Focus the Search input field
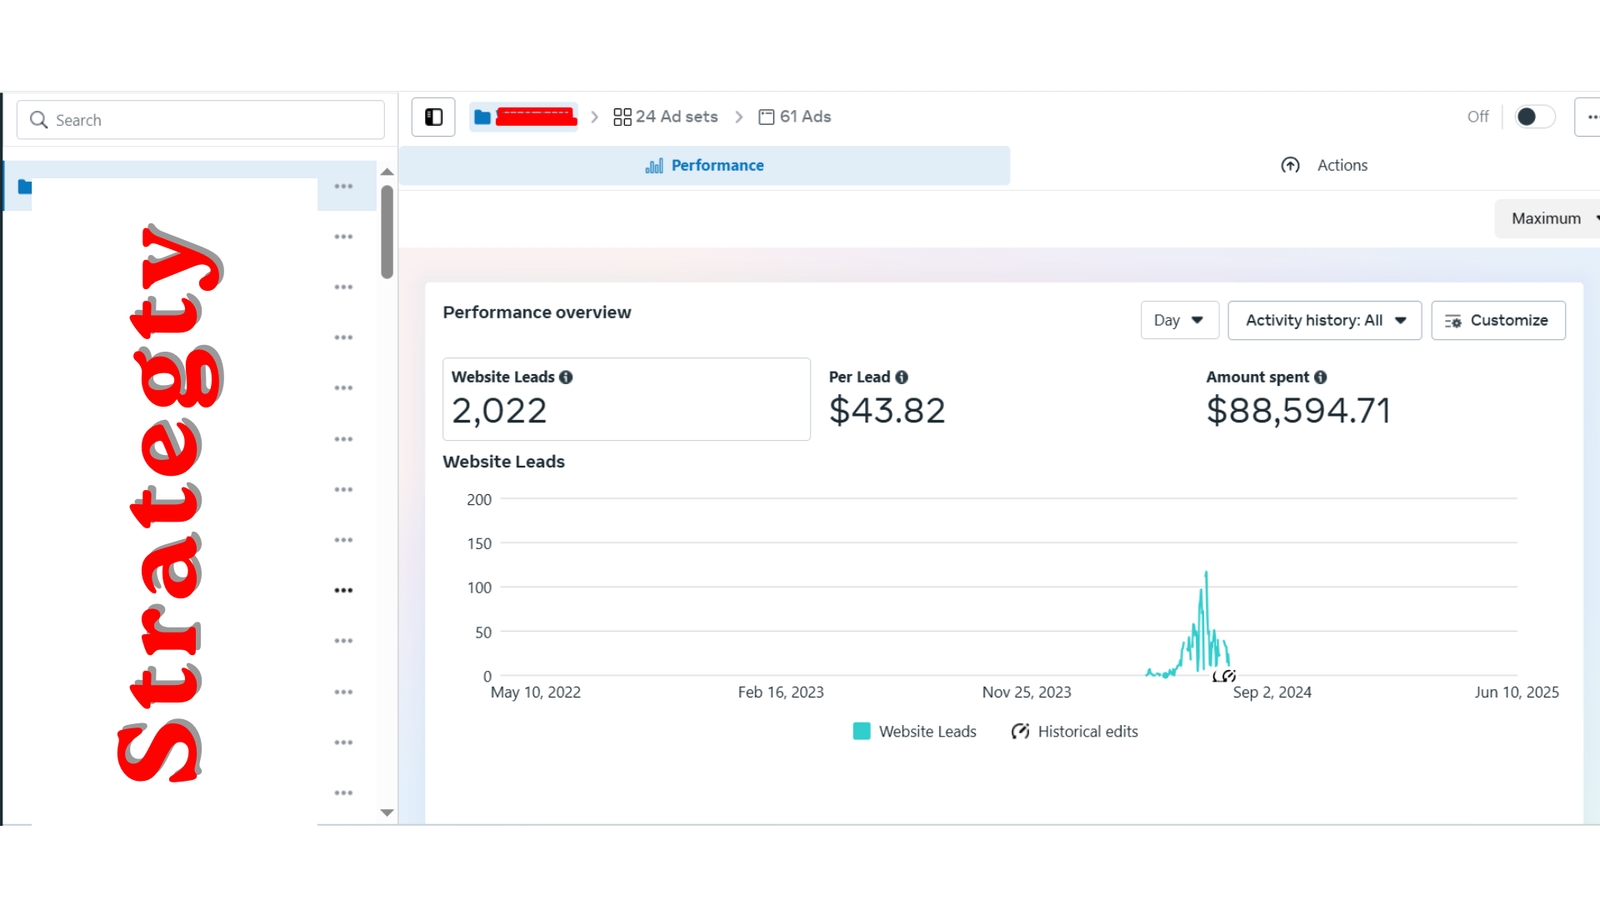 pyautogui.click(x=201, y=120)
